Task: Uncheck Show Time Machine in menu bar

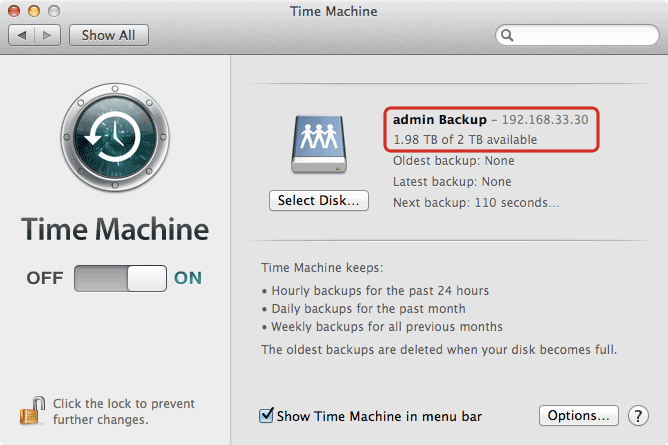Action: [x=267, y=415]
